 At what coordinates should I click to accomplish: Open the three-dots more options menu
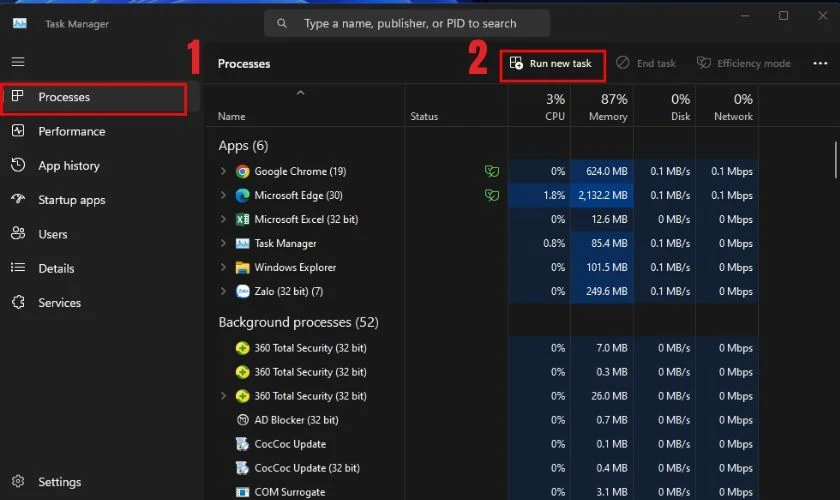tap(820, 63)
